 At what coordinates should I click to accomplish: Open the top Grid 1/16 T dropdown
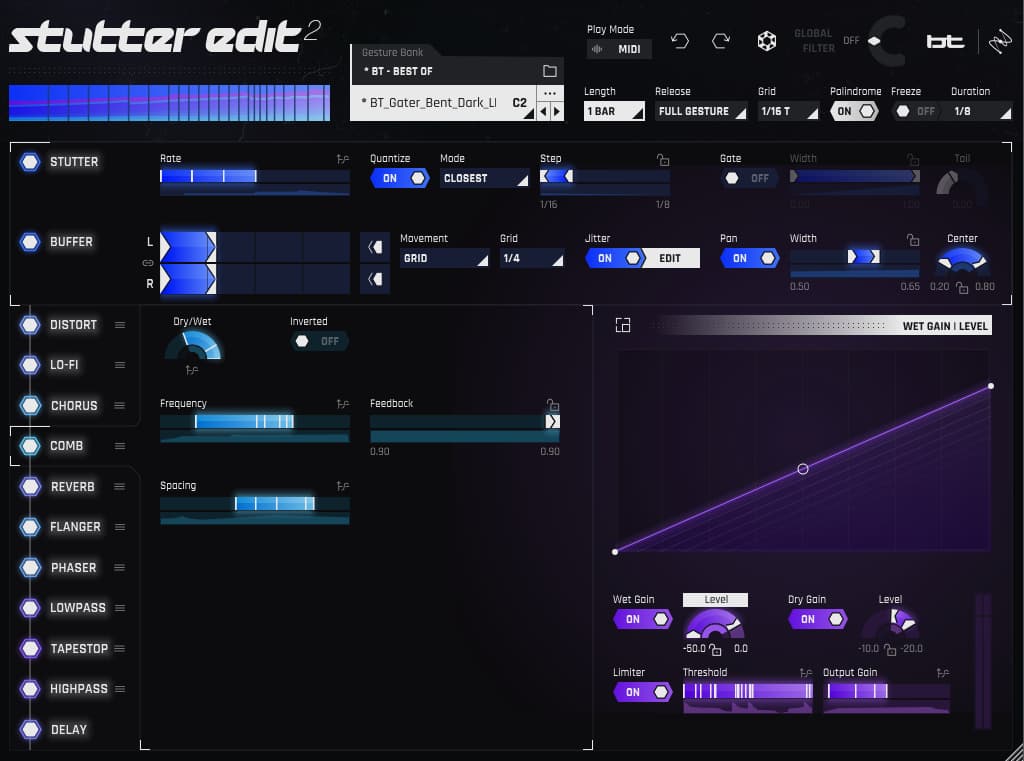point(788,111)
